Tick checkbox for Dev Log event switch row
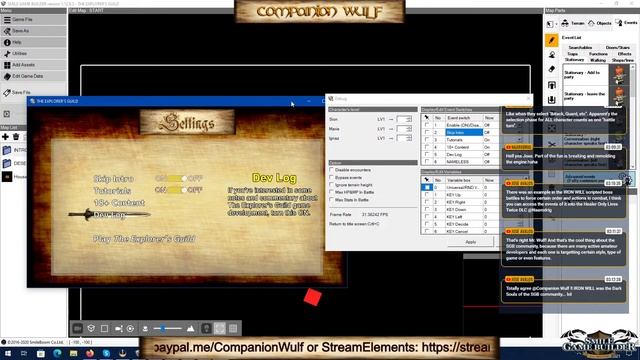640x360 pixels. tap(427, 154)
